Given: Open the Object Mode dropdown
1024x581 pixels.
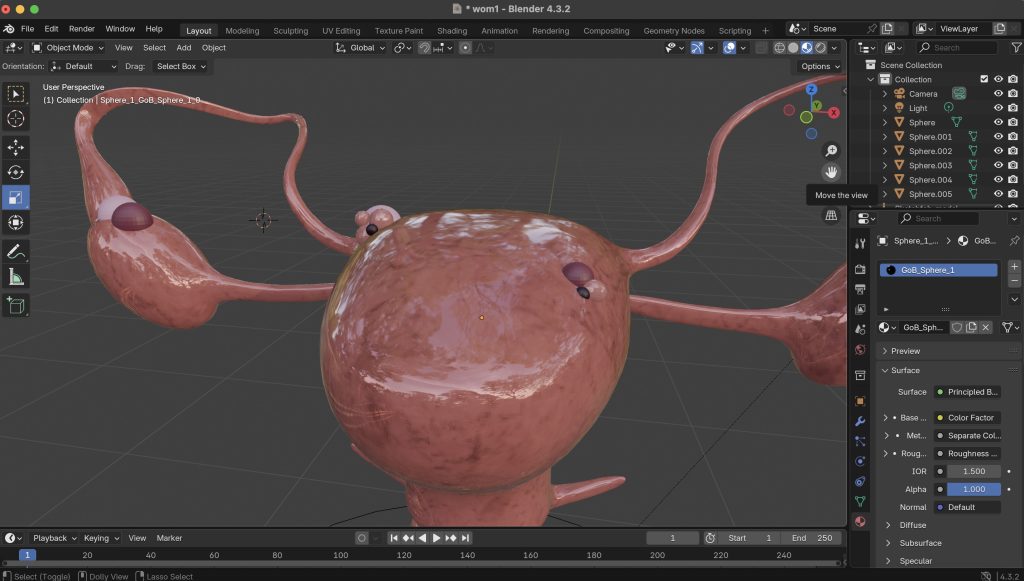Looking at the screenshot, I should pos(68,47).
